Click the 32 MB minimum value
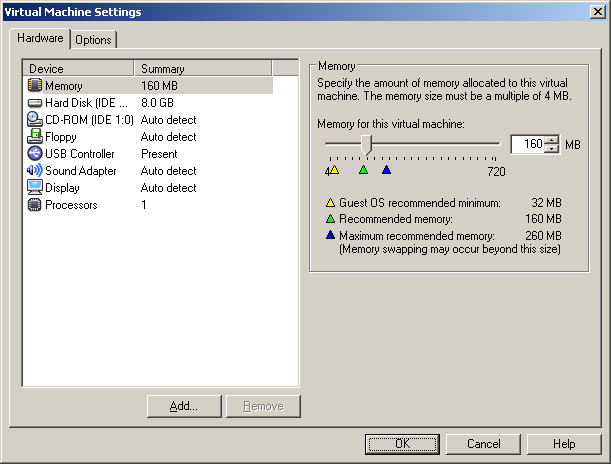611x464 pixels. pyautogui.click(x=546, y=203)
